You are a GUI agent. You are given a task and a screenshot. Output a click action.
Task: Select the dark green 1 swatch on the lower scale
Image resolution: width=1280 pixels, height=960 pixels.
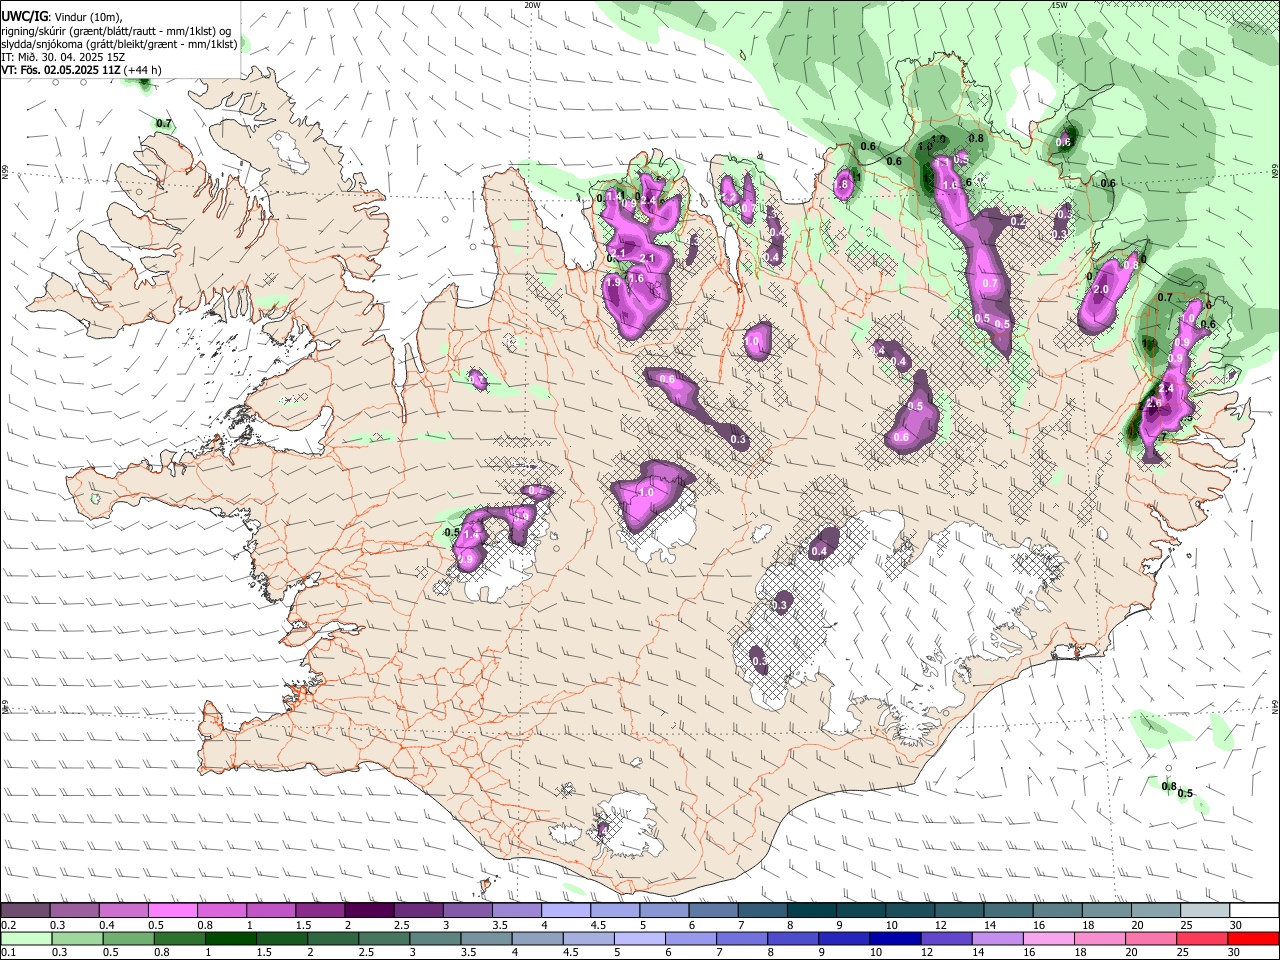[230, 939]
